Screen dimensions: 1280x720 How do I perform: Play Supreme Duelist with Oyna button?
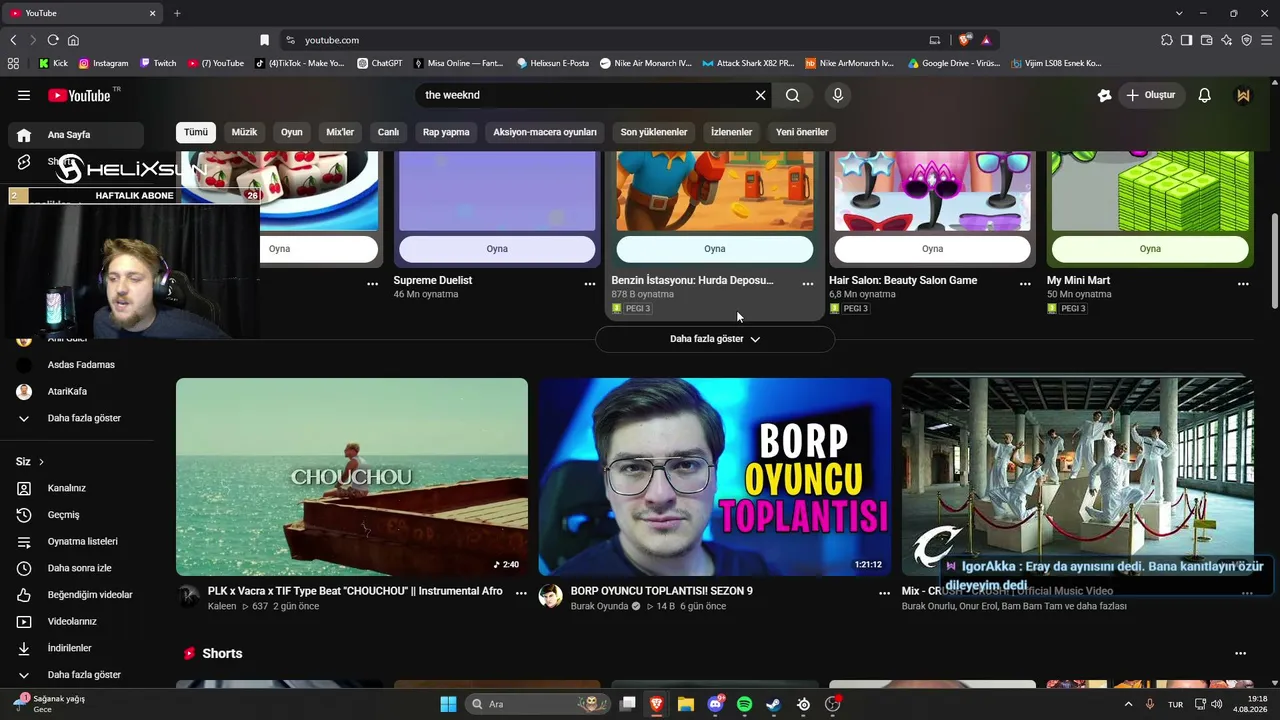tap(497, 249)
